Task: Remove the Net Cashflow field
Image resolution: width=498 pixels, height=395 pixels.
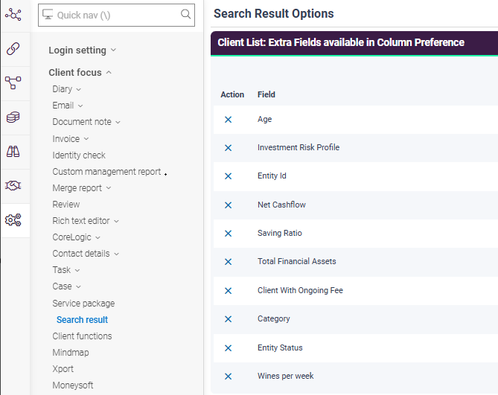Action: 228,205
